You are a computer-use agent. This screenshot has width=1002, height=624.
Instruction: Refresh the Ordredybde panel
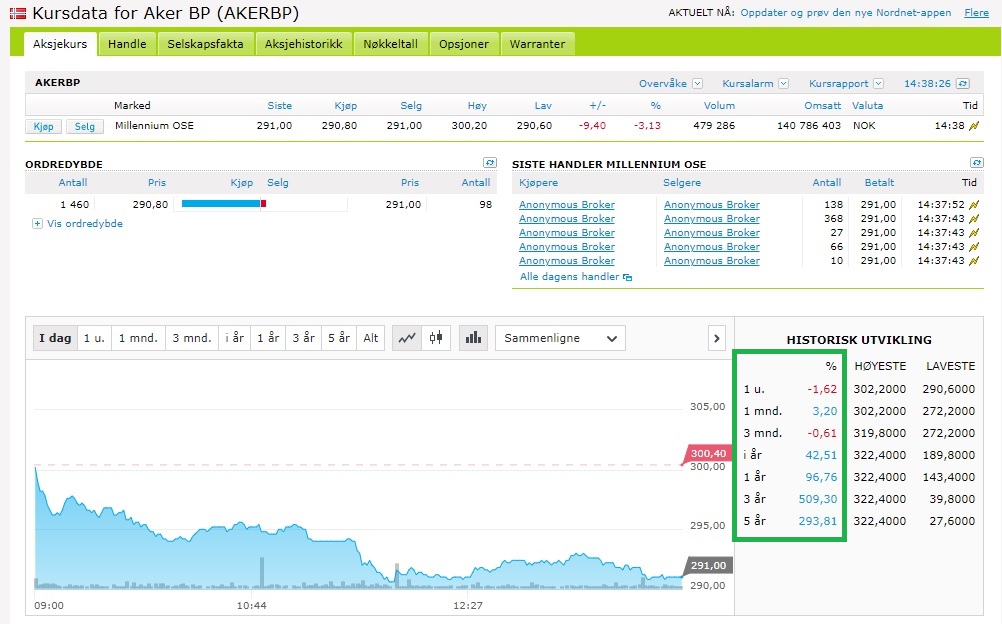[x=490, y=162]
